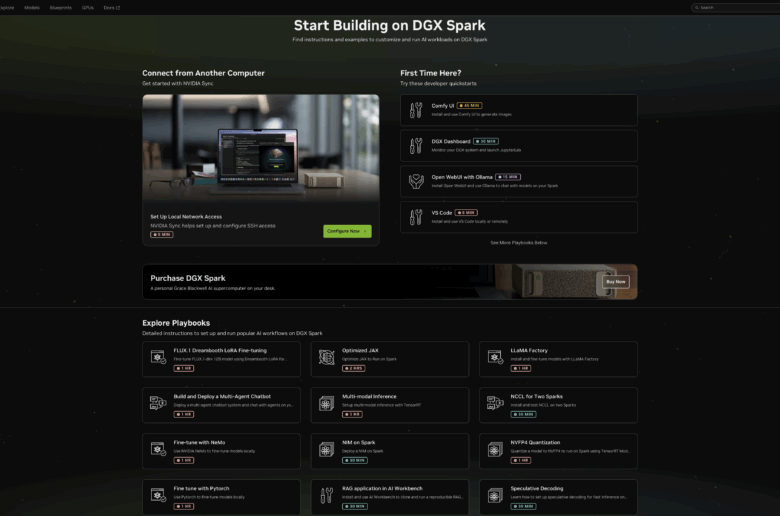Select the Open WebUI with Ollama heart icon
Screen dimensions: 780x516
[x=416, y=181]
